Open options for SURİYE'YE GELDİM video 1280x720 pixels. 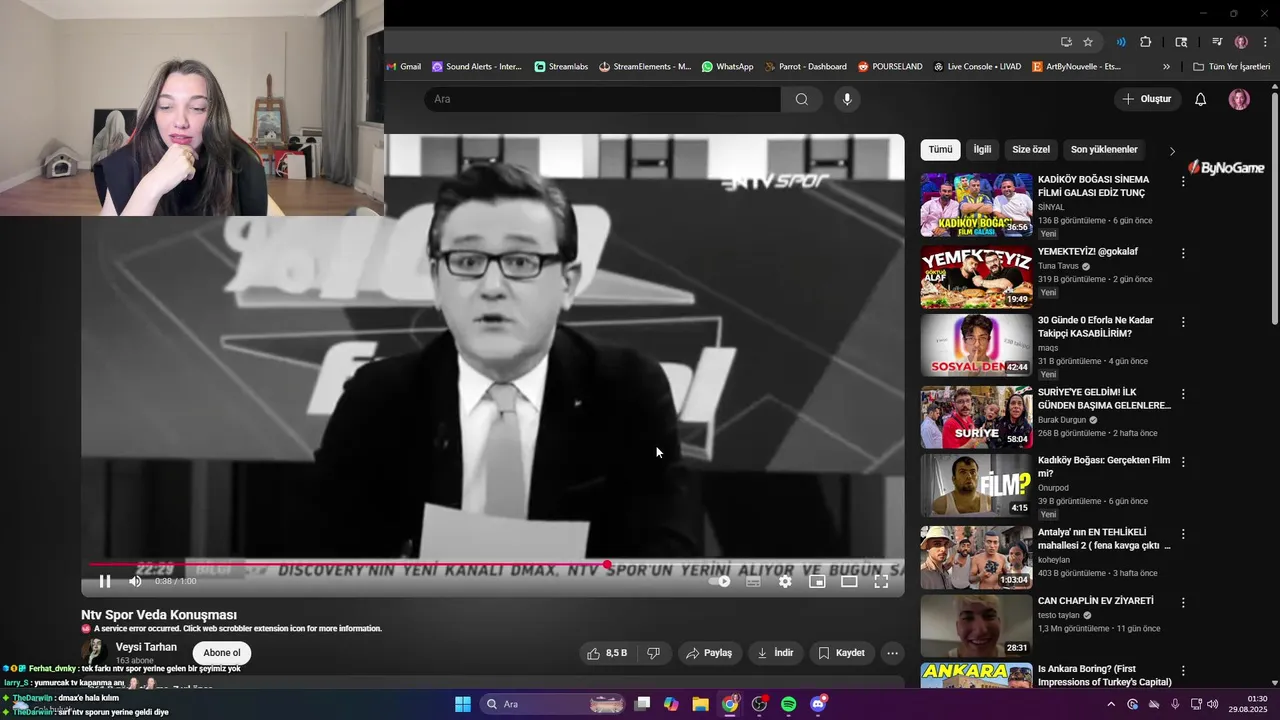[1183, 394]
